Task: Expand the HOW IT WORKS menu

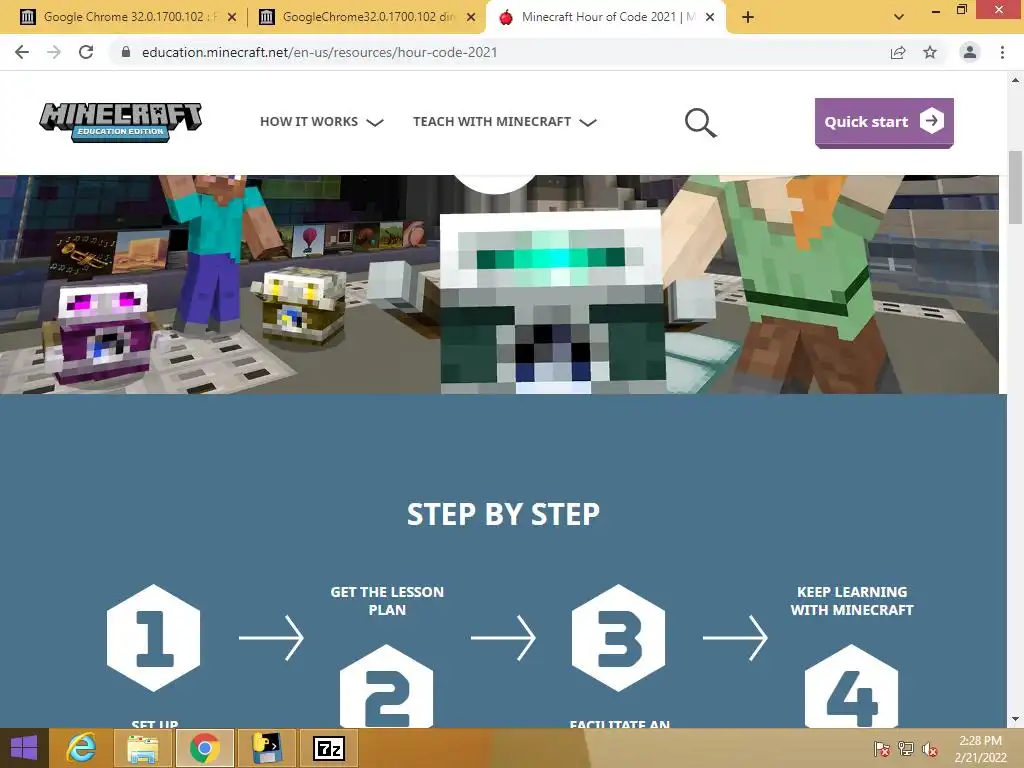Action: click(321, 121)
